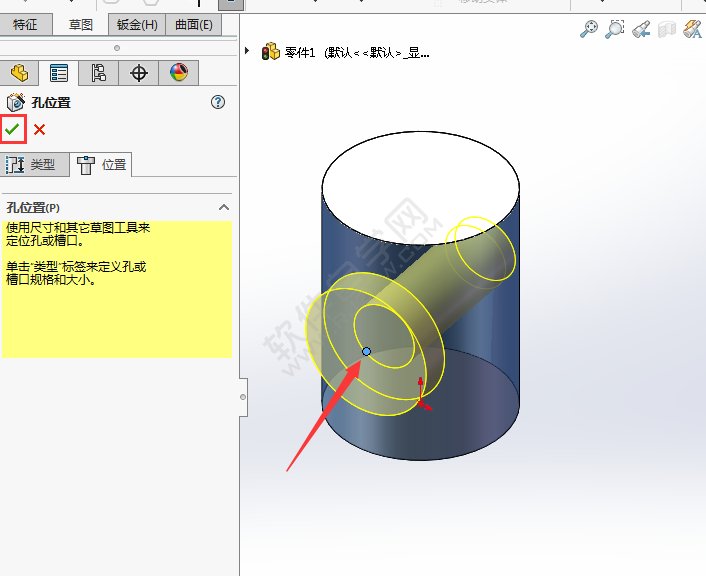Collapse the 孔位置(P) section
The width and height of the screenshot is (706, 576).
(224, 208)
